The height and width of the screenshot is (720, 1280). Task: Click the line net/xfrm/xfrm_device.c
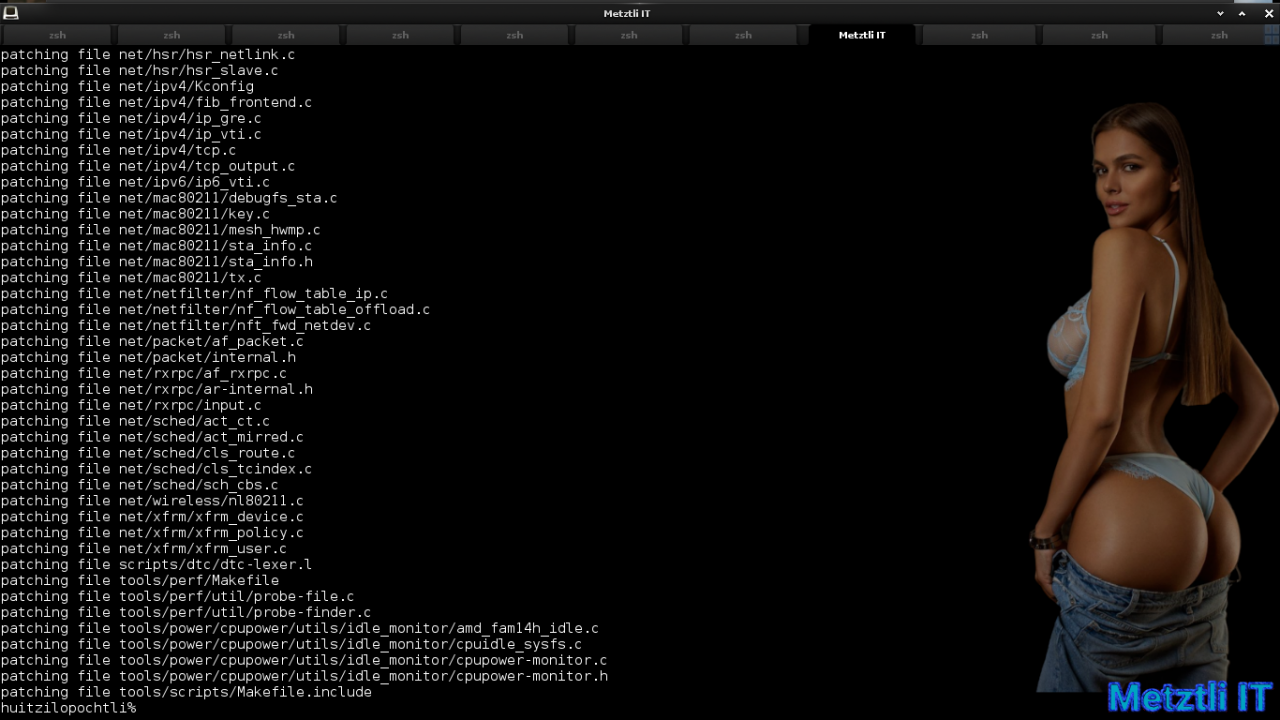pos(152,518)
